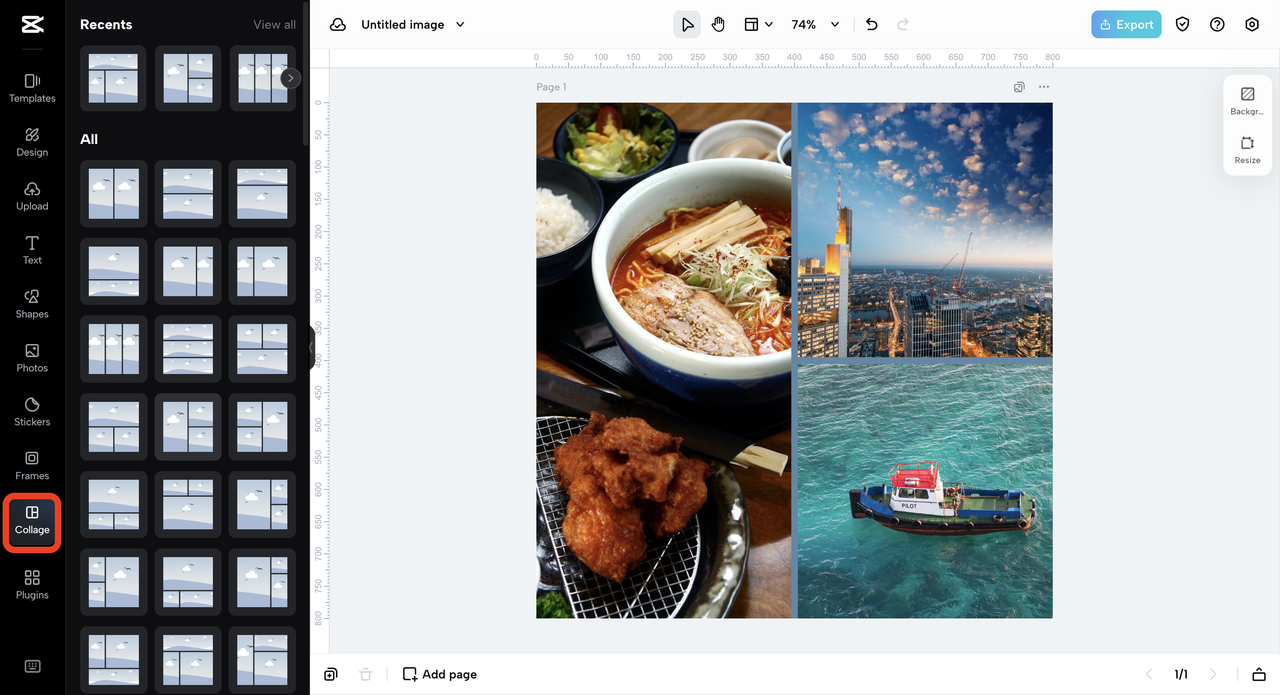Choose the three vertical columns layout under All
The image size is (1280, 695).
coord(114,349)
